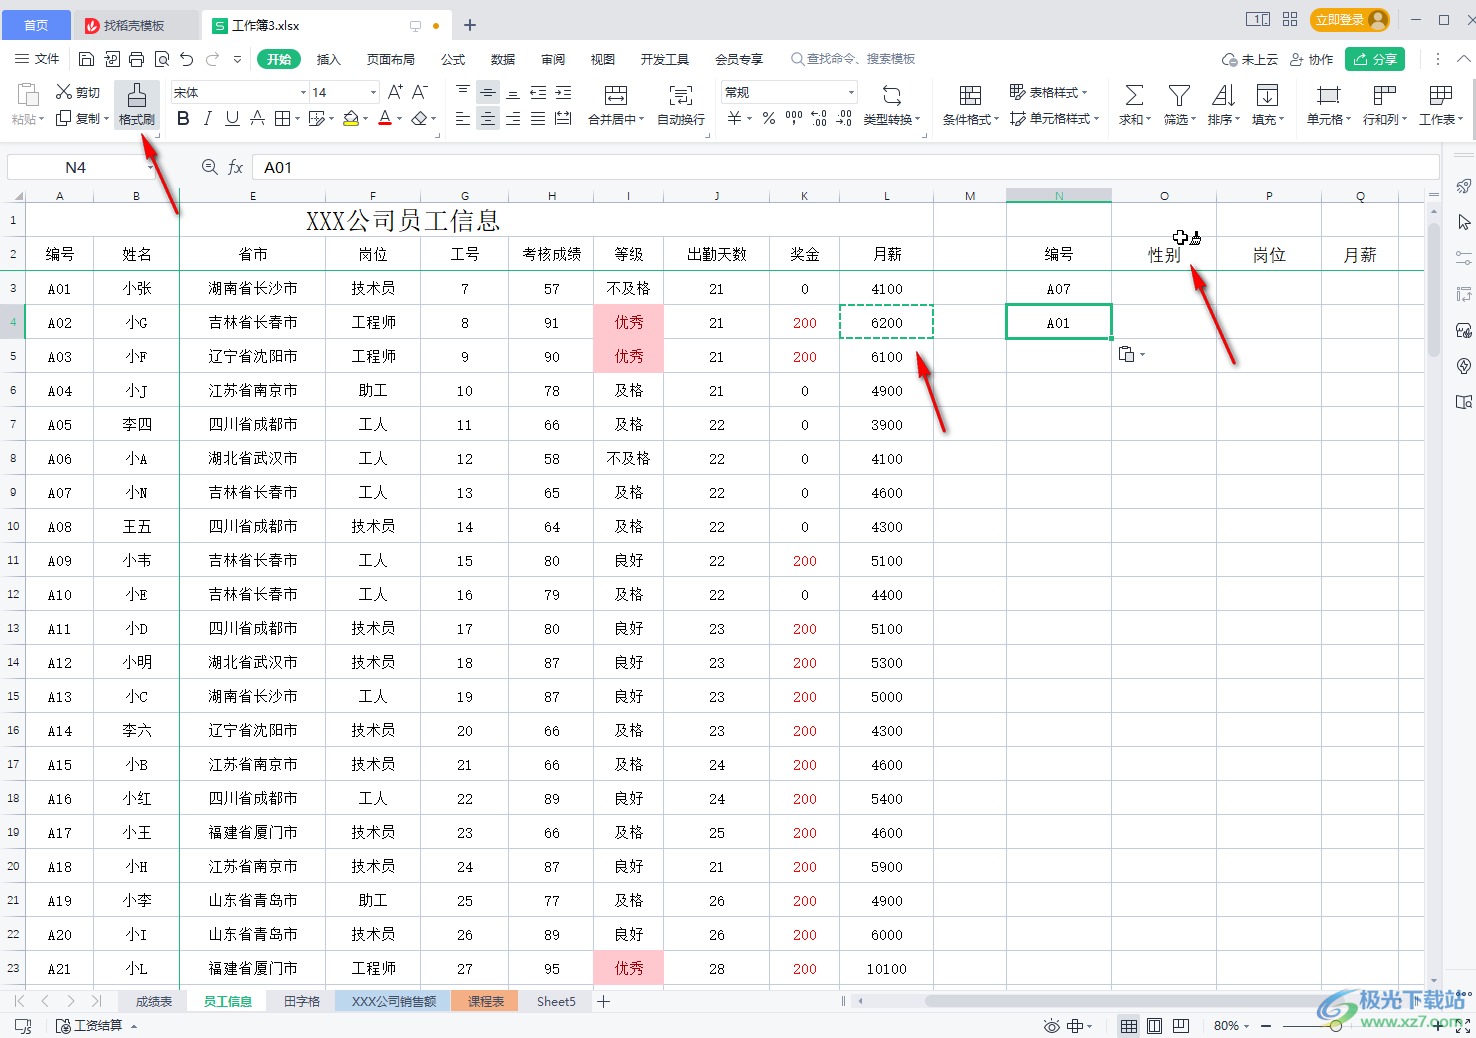Decrease decimal places

tap(844, 118)
